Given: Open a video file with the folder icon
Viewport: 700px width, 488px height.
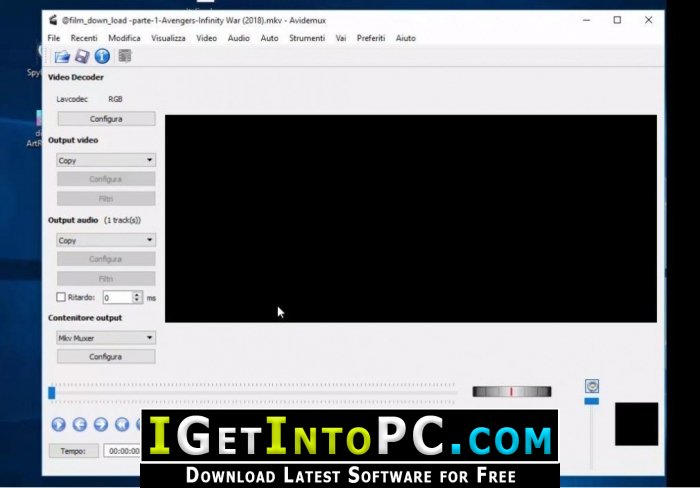Looking at the screenshot, I should (62, 56).
